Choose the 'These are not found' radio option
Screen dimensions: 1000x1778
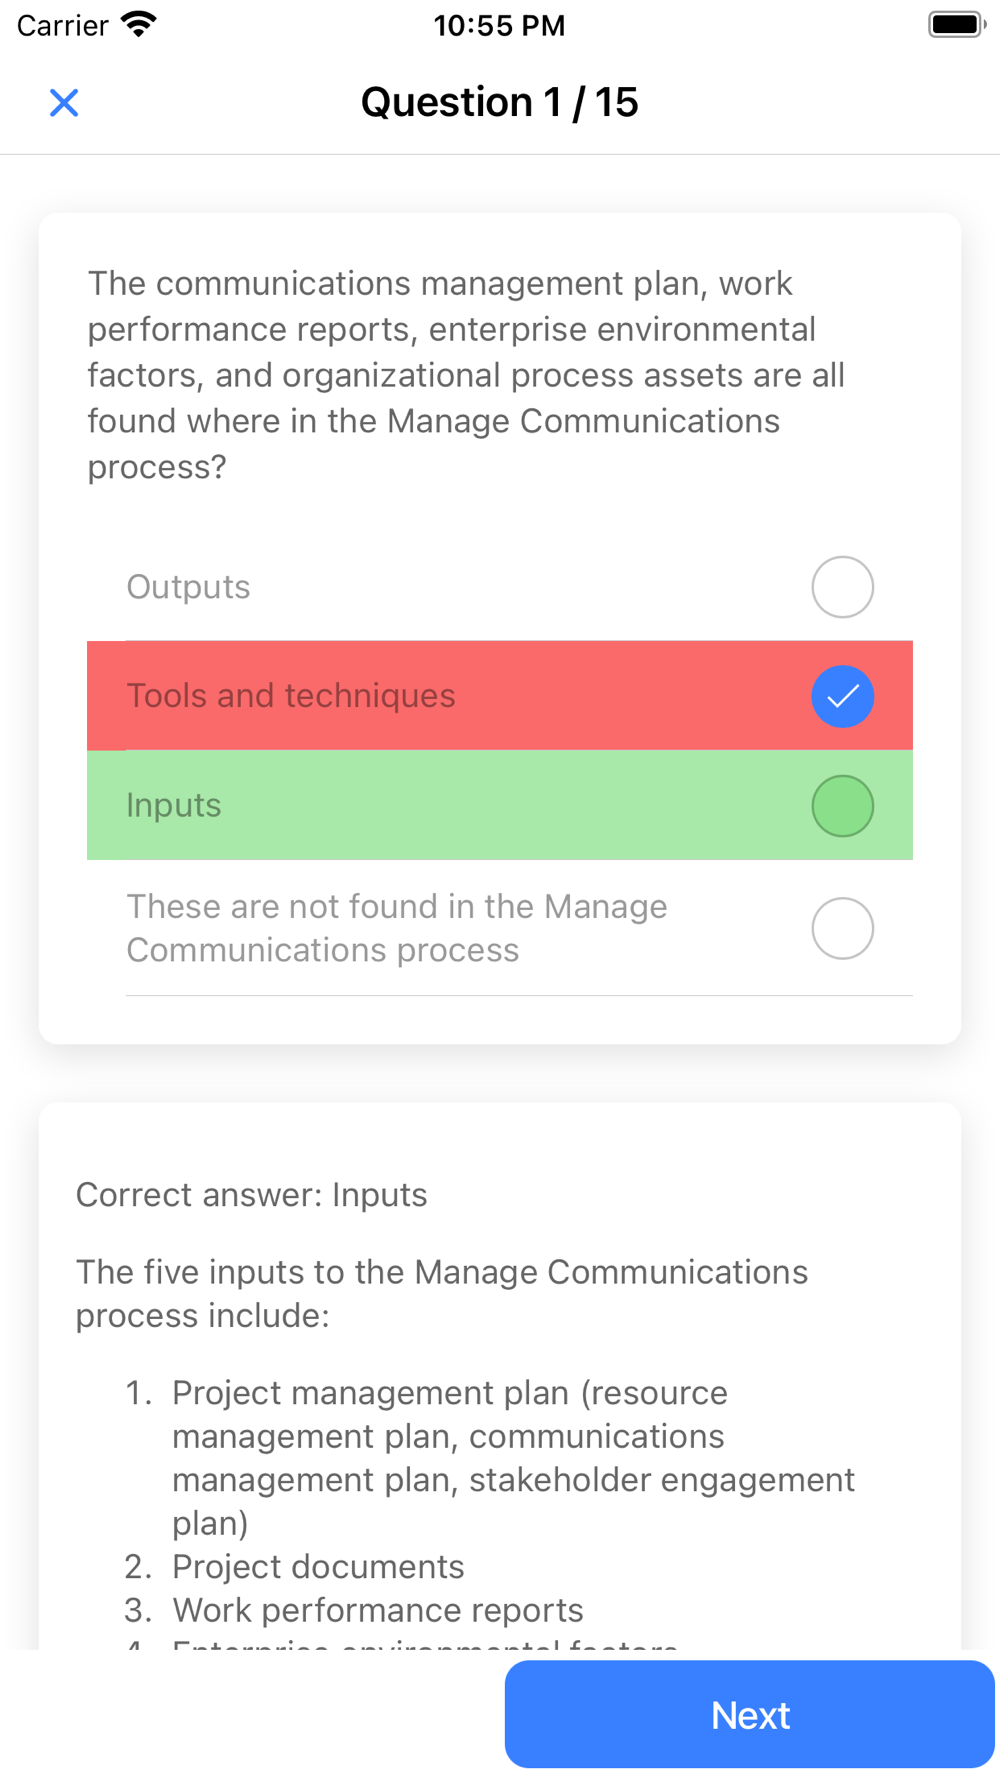[842, 928]
